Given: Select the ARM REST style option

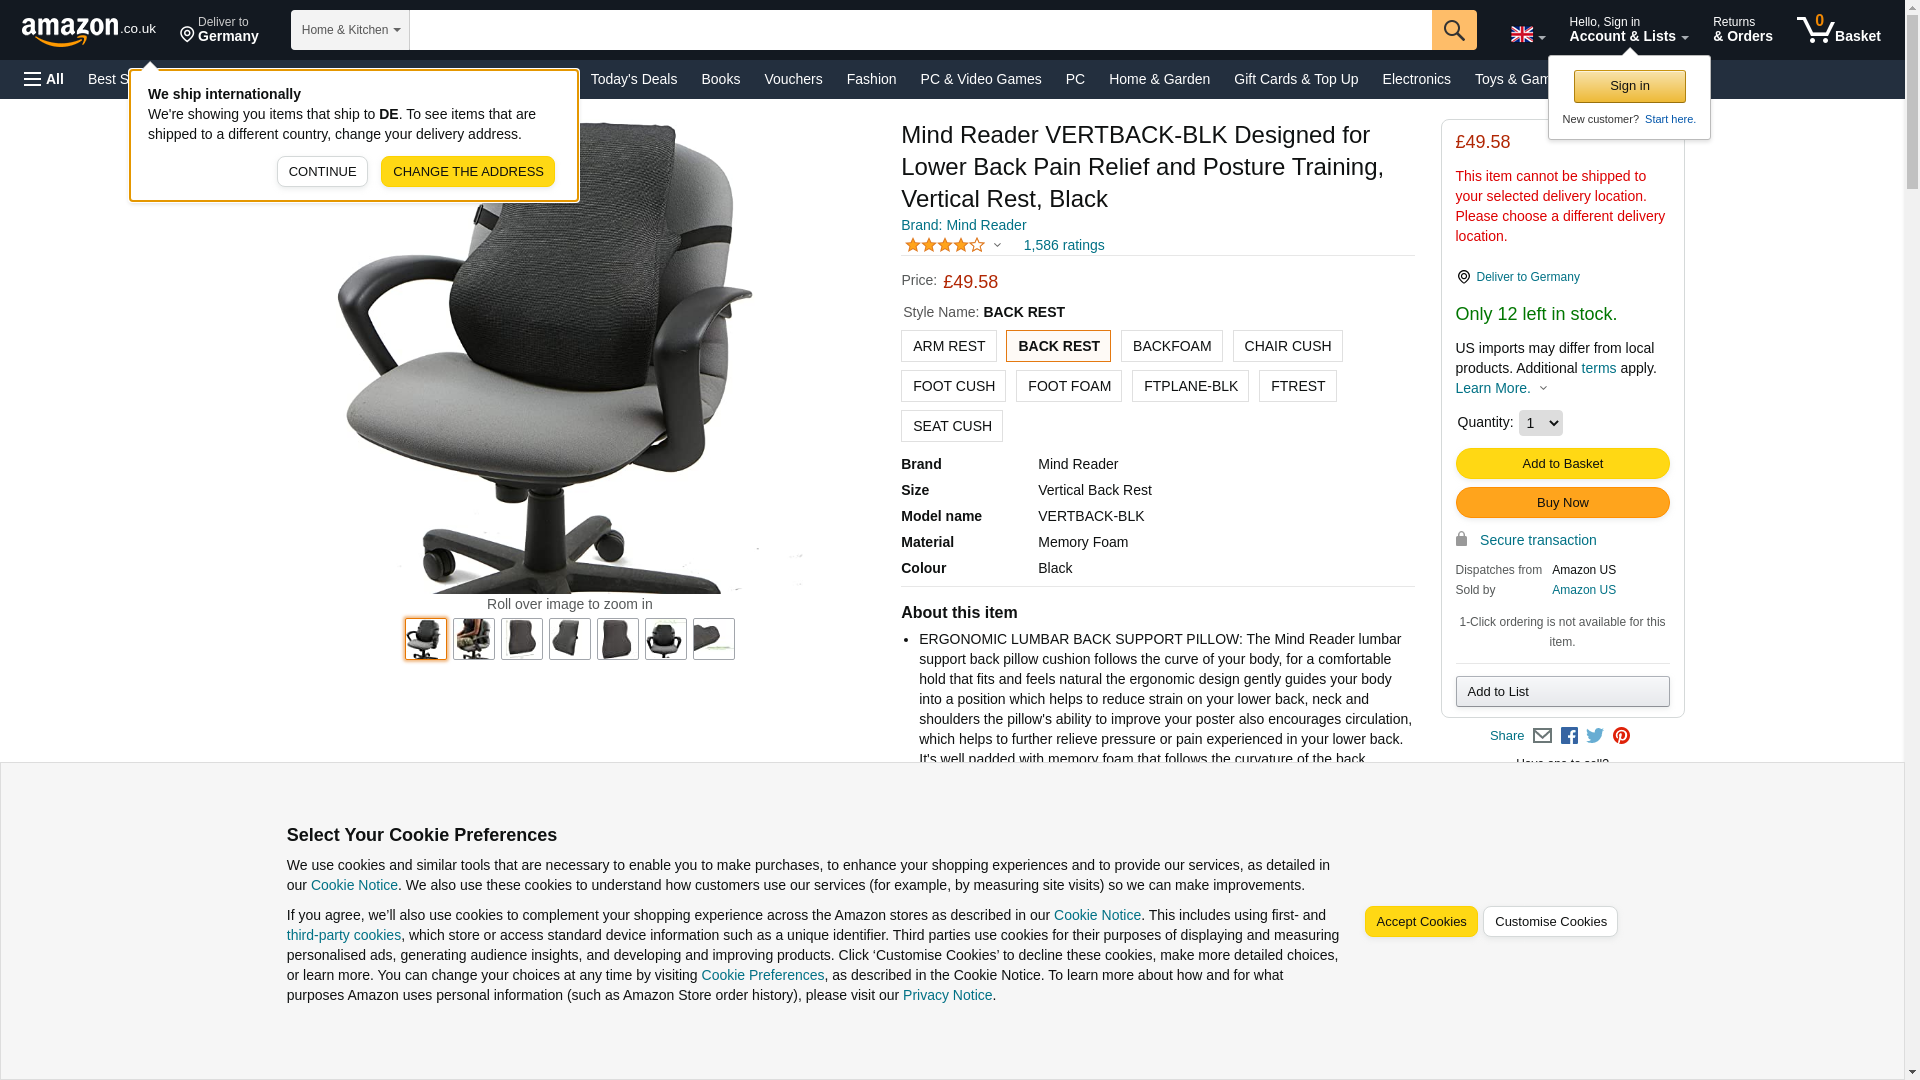Looking at the screenshot, I should tap(948, 346).
